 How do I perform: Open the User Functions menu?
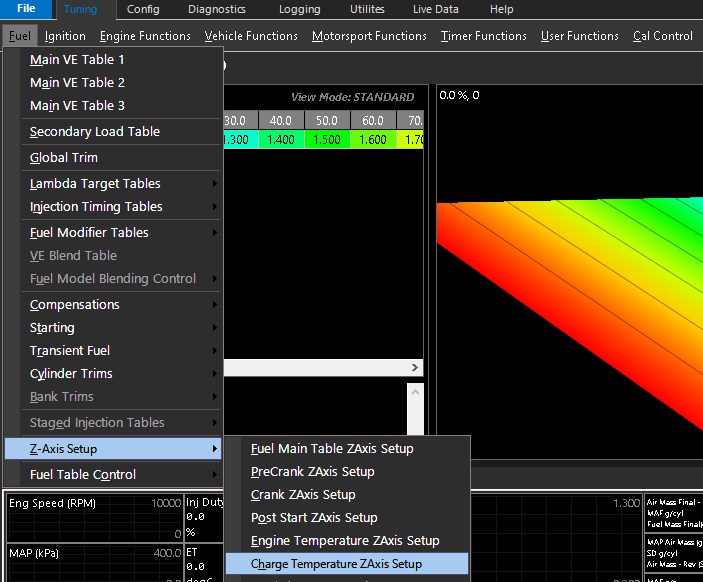pyautogui.click(x=579, y=36)
